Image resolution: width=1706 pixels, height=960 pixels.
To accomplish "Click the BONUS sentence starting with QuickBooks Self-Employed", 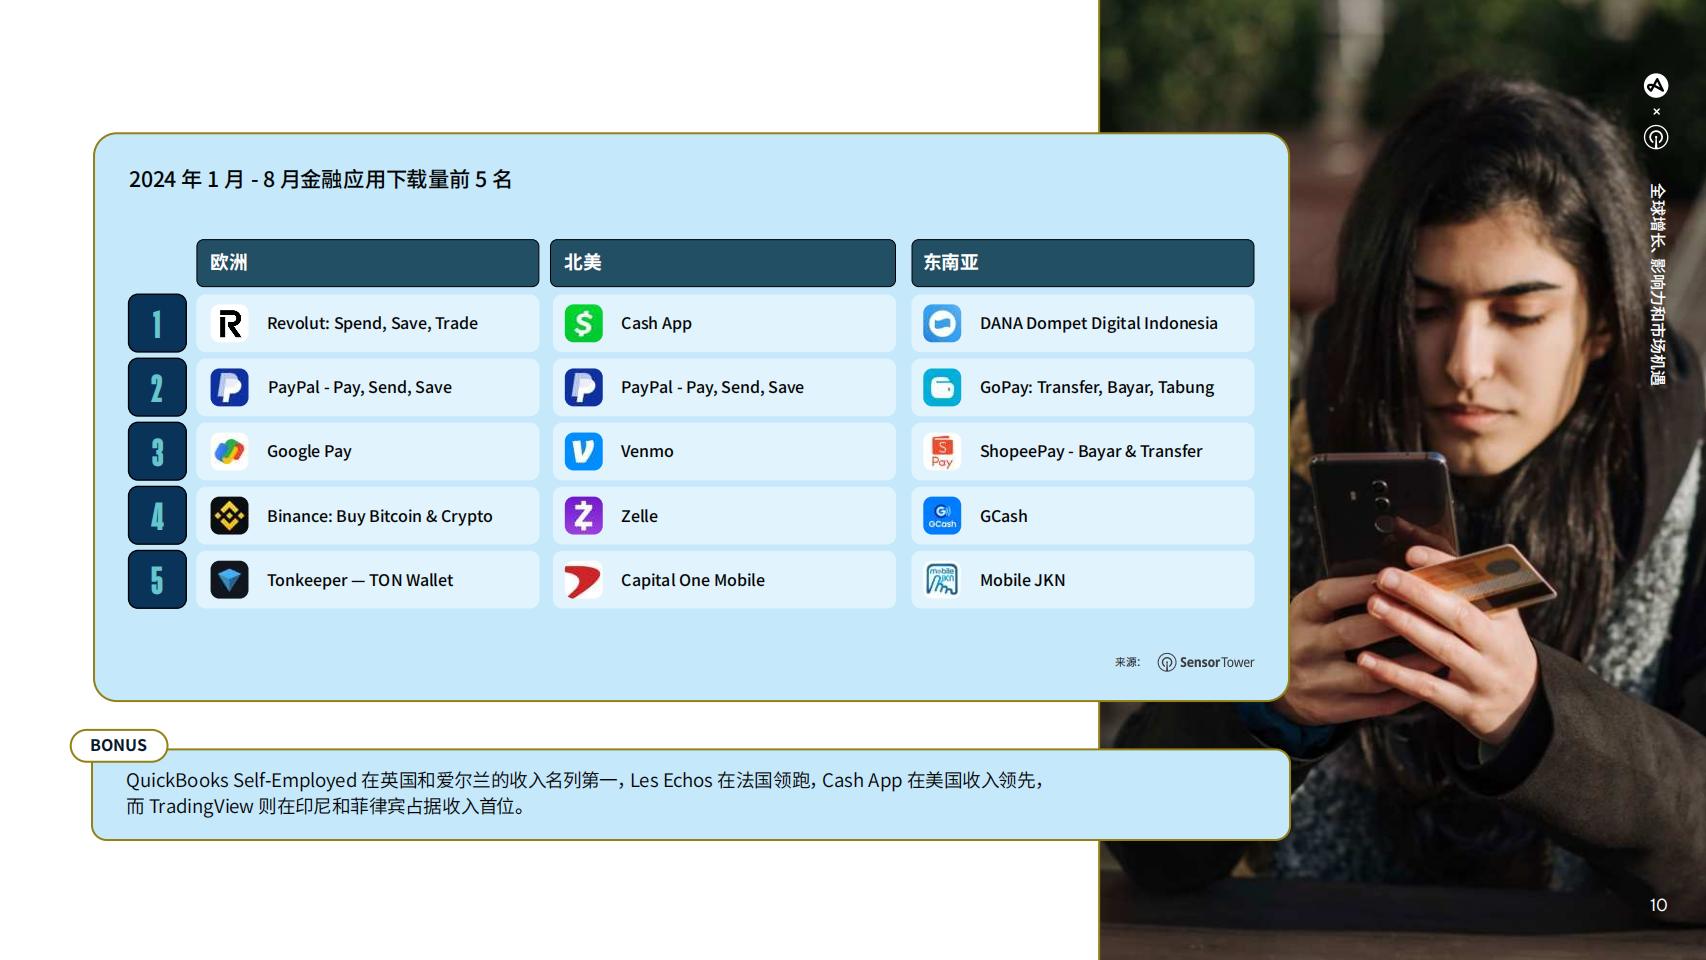I will click(585, 780).
